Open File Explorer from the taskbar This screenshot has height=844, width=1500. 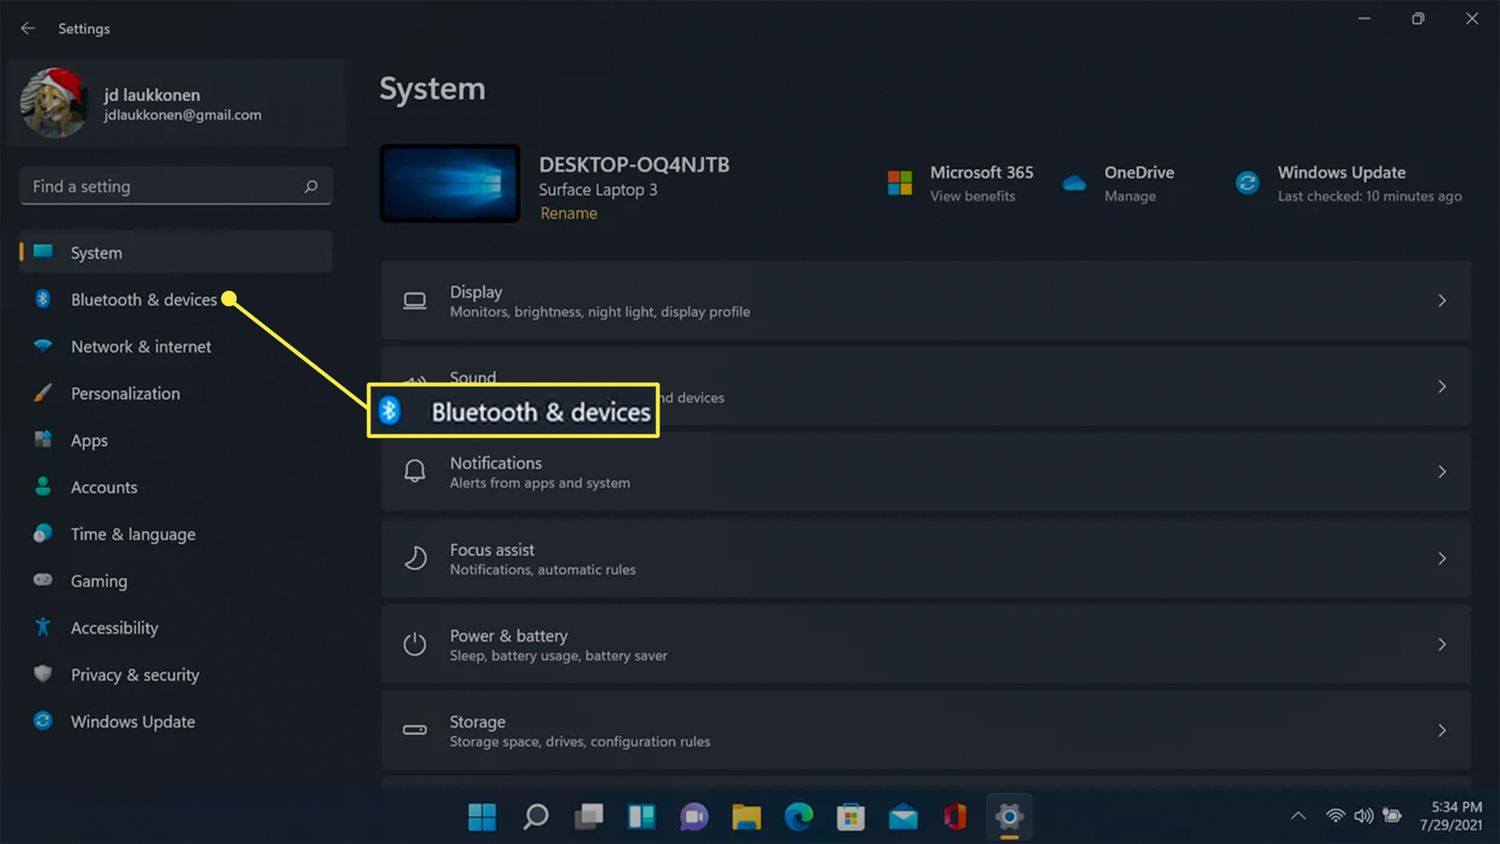pyautogui.click(x=746, y=817)
